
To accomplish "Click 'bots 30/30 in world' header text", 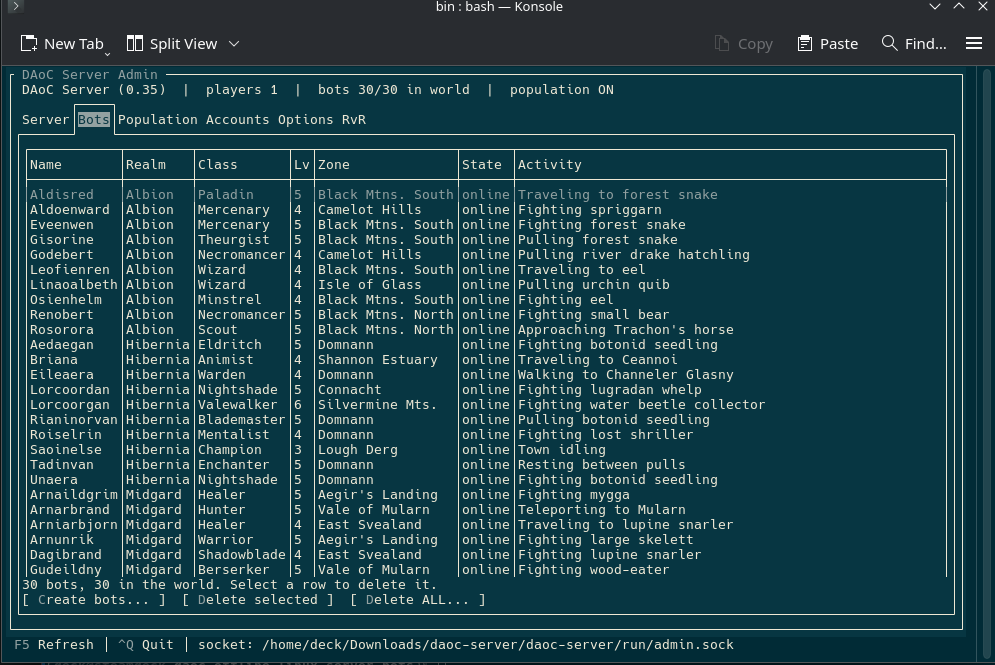I will click(x=393, y=90).
